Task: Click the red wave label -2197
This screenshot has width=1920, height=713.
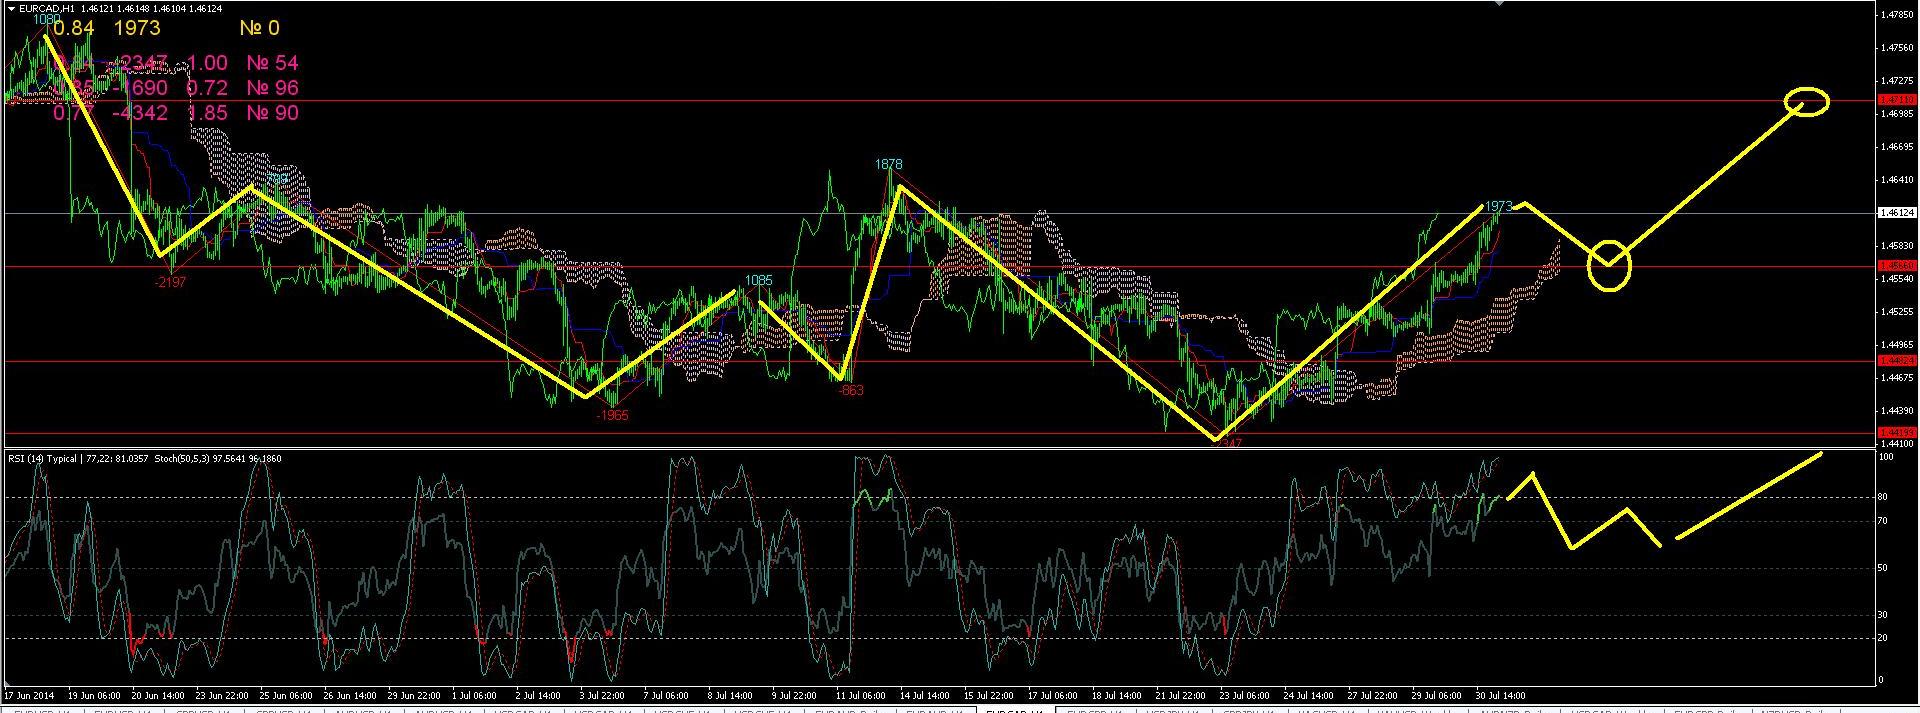Action: point(170,282)
